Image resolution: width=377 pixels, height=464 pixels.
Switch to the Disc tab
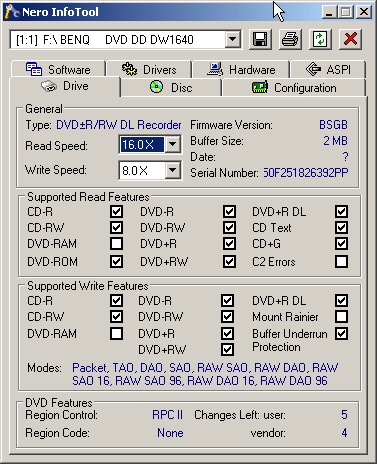pyautogui.click(x=171, y=88)
